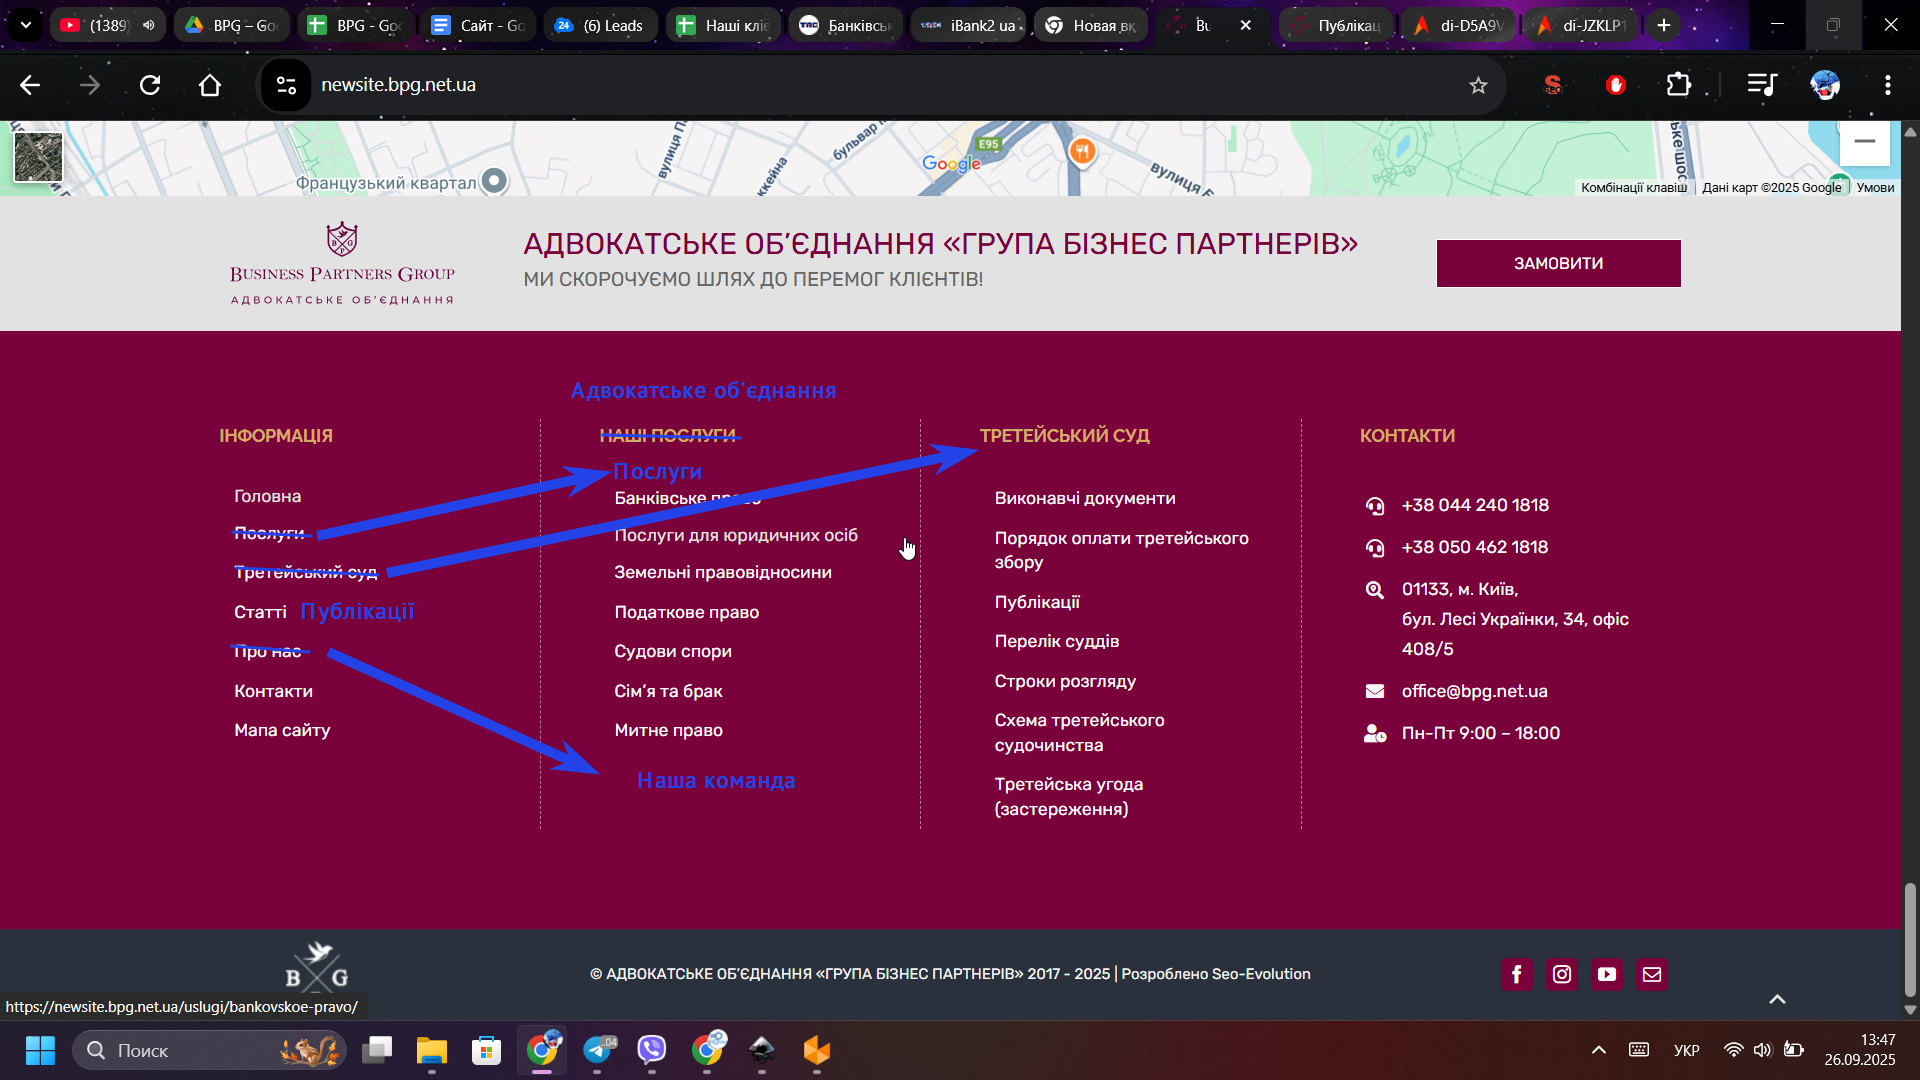
Task: Switch to the Новая вкладка tab
Action: tap(1092, 25)
